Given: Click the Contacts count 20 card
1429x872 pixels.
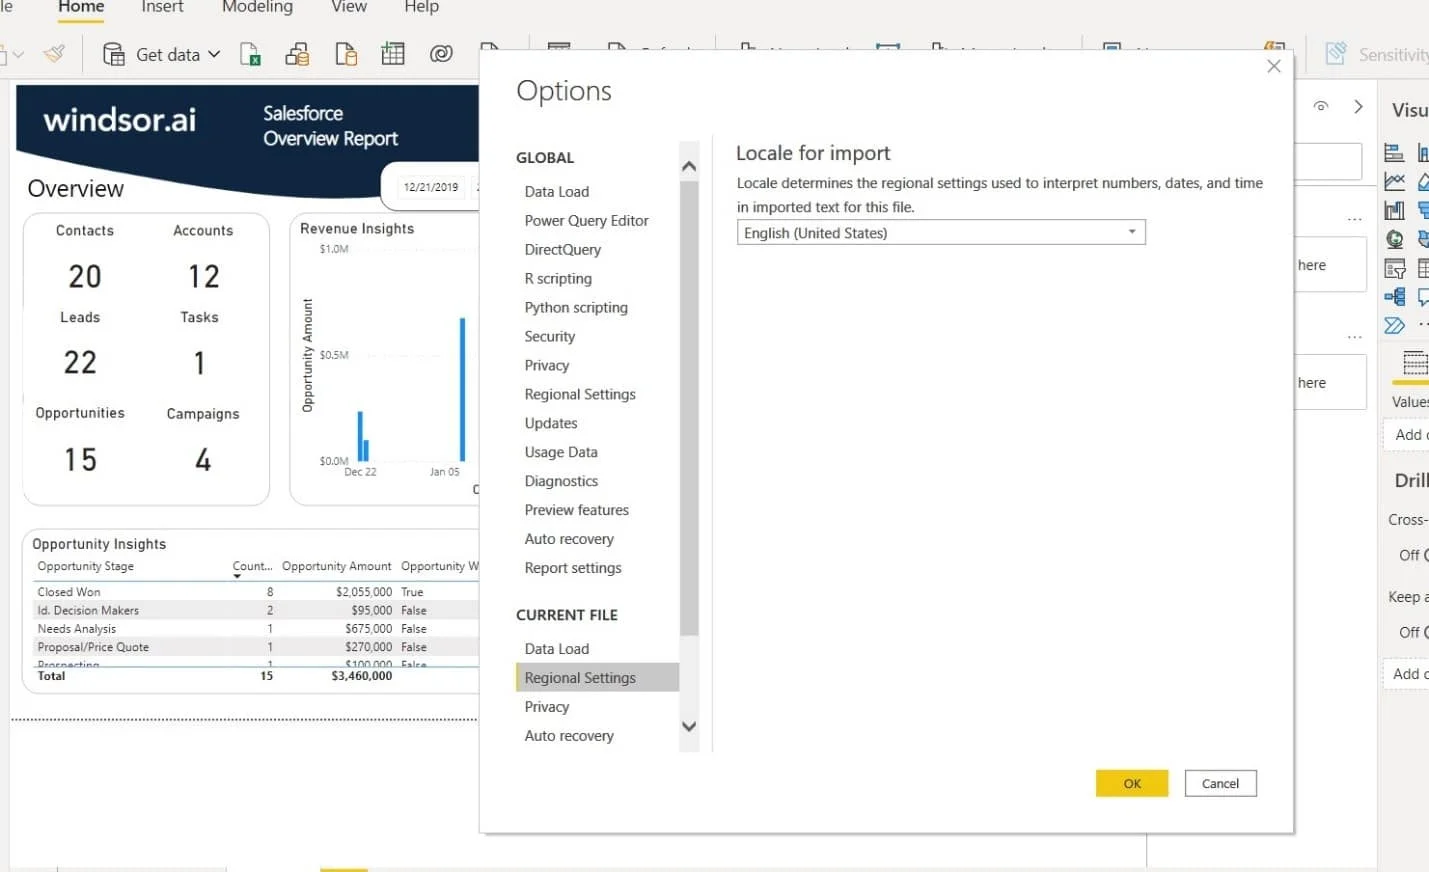Looking at the screenshot, I should click(85, 276).
